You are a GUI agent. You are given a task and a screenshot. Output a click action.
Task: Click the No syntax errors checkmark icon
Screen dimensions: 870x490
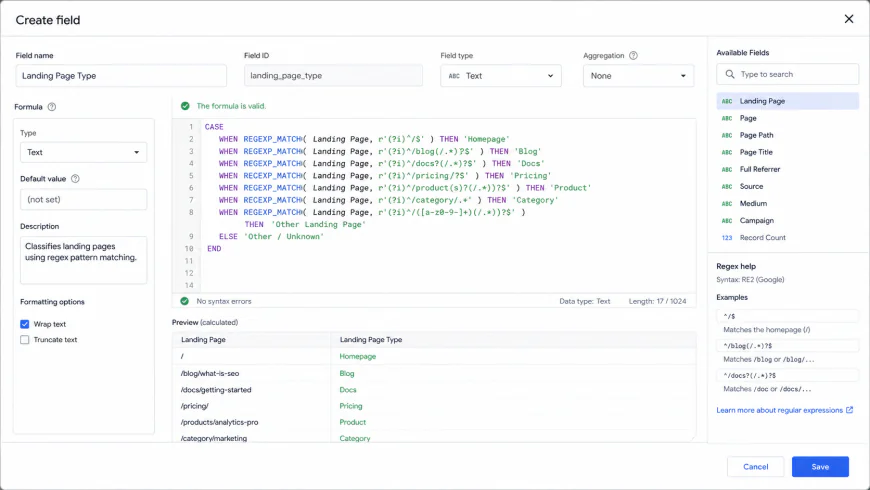tap(185, 301)
